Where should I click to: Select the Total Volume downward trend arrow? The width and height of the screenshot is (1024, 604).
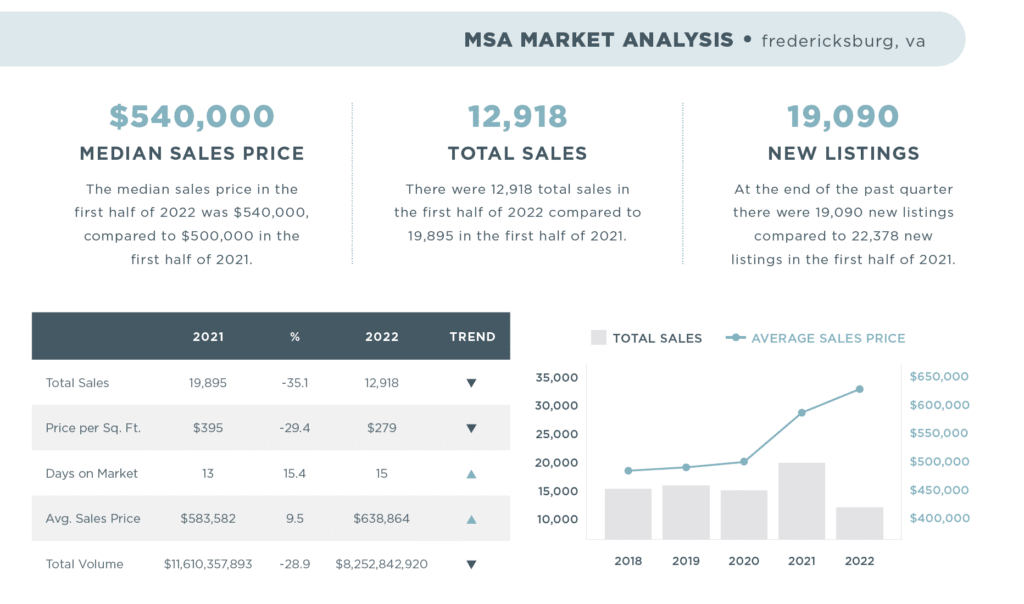(472, 564)
